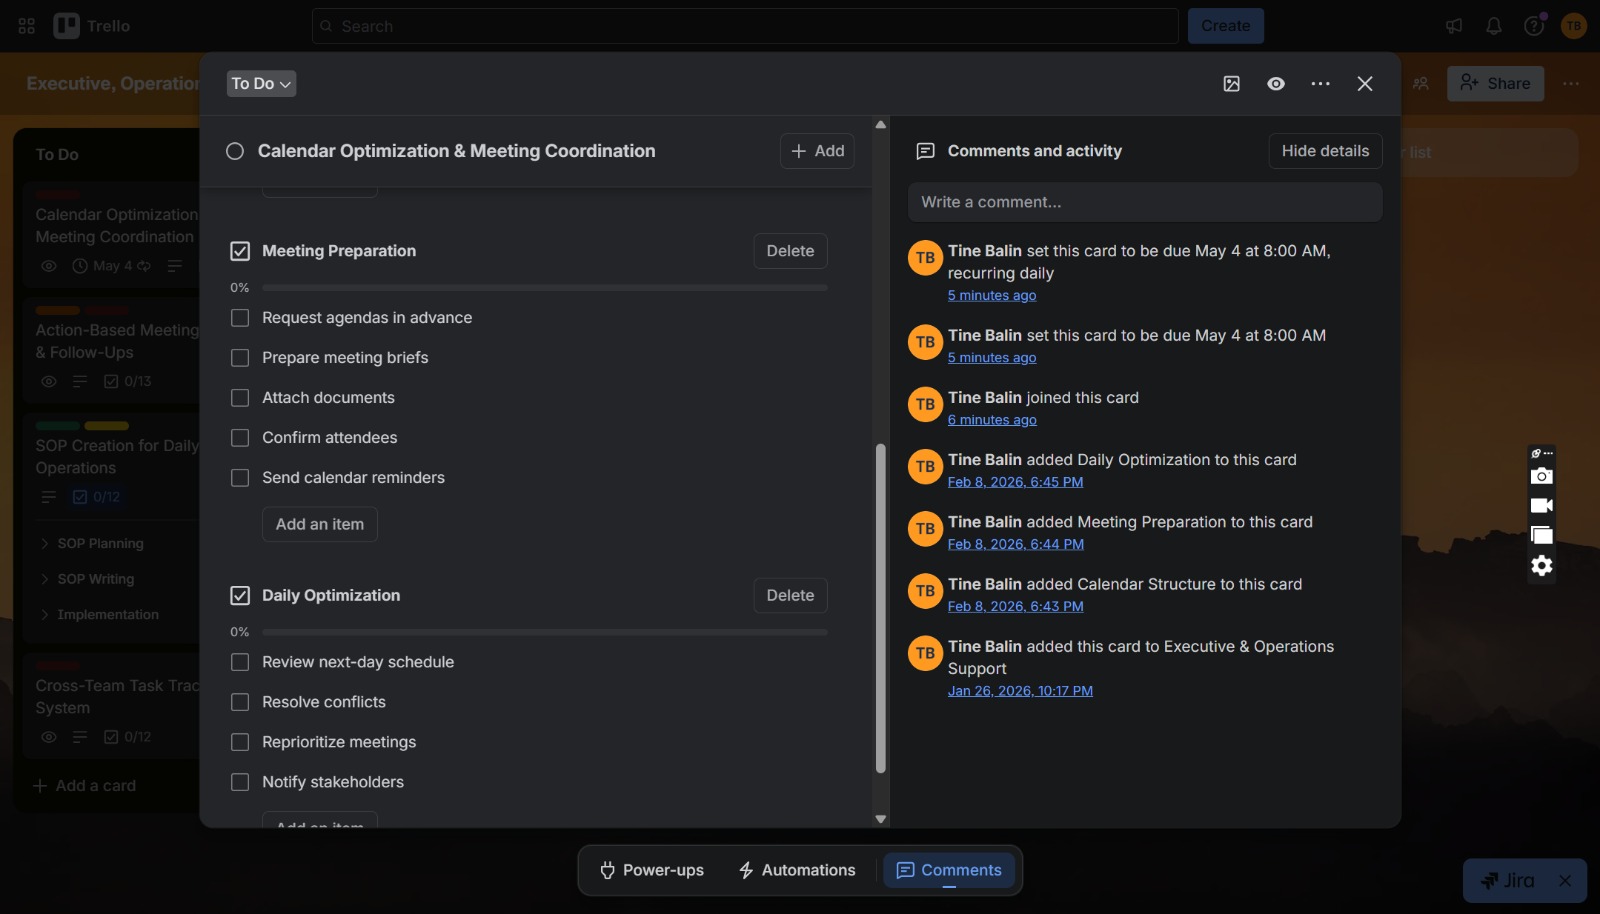Viewport: 1600px width, 914px height.
Task: Open the card's three-dot actions menu
Action: click(x=1321, y=84)
